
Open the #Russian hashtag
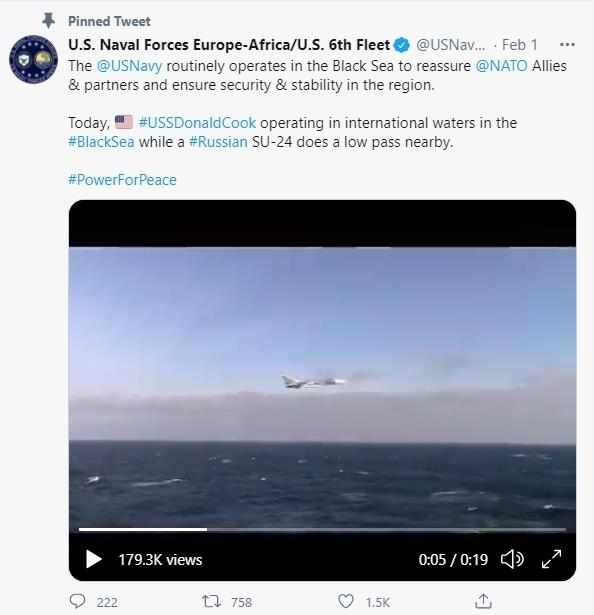click(218, 142)
